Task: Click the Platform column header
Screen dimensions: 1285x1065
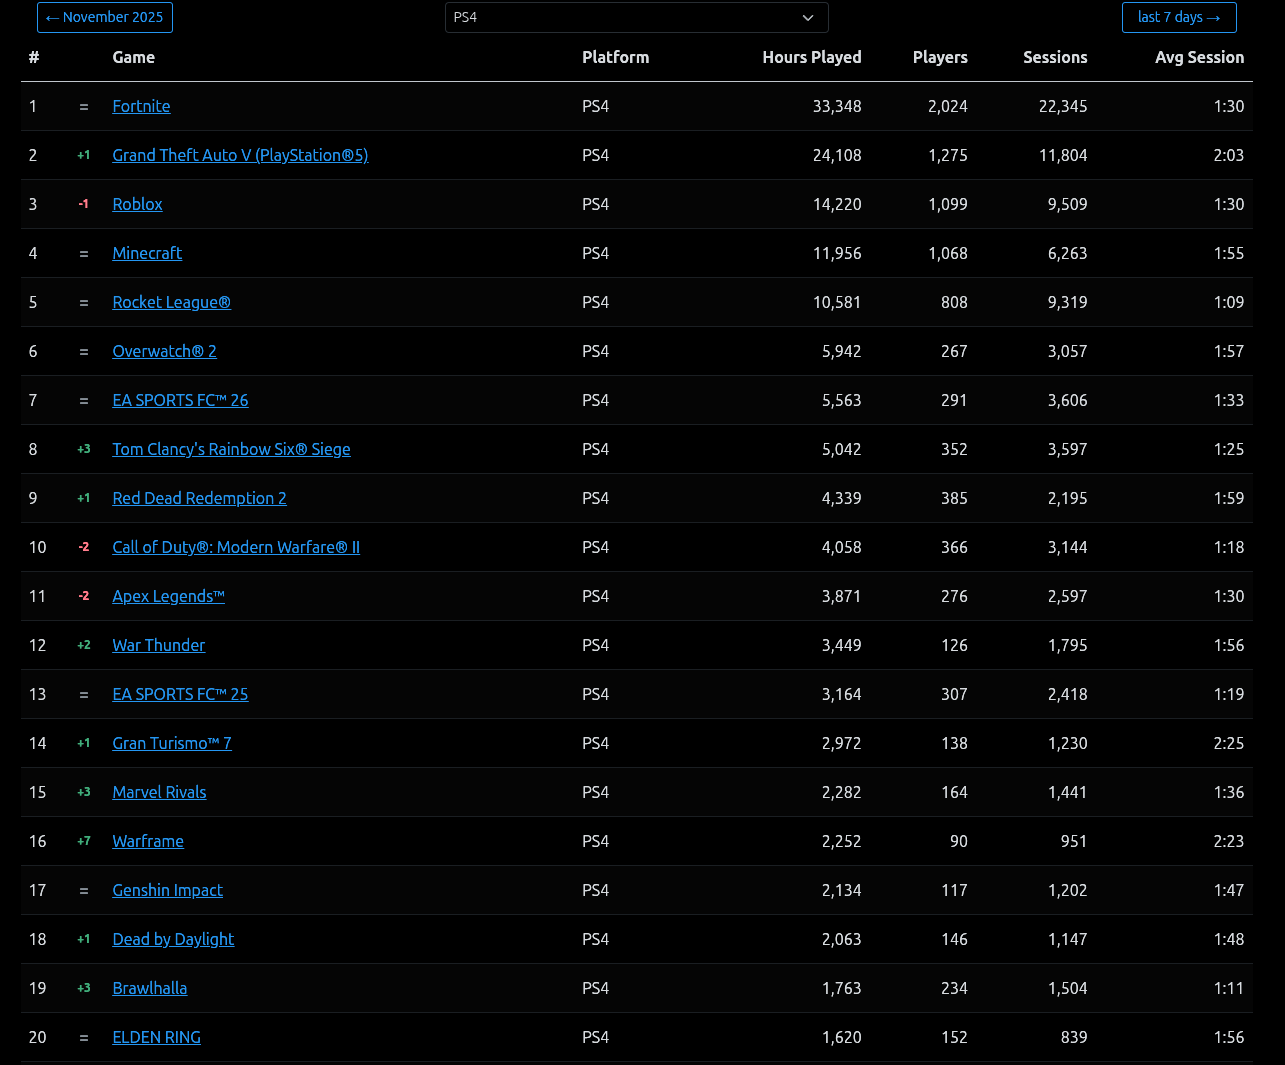Action: click(615, 57)
